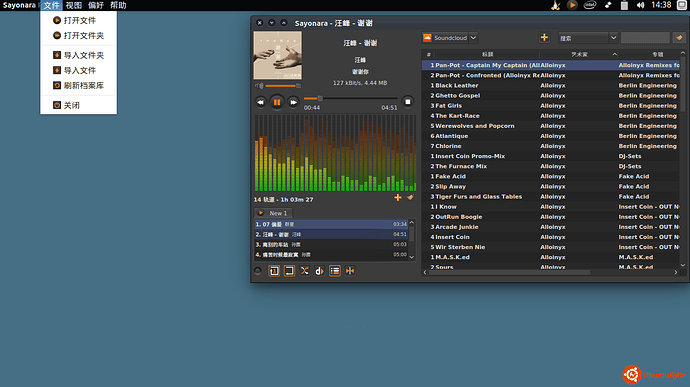Select Tiger Furs and Glass Tables track

pos(551,197)
